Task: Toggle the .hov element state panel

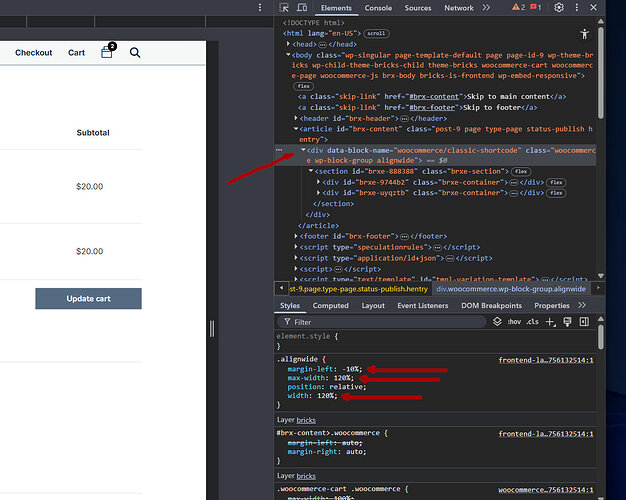Action: [x=515, y=322]
